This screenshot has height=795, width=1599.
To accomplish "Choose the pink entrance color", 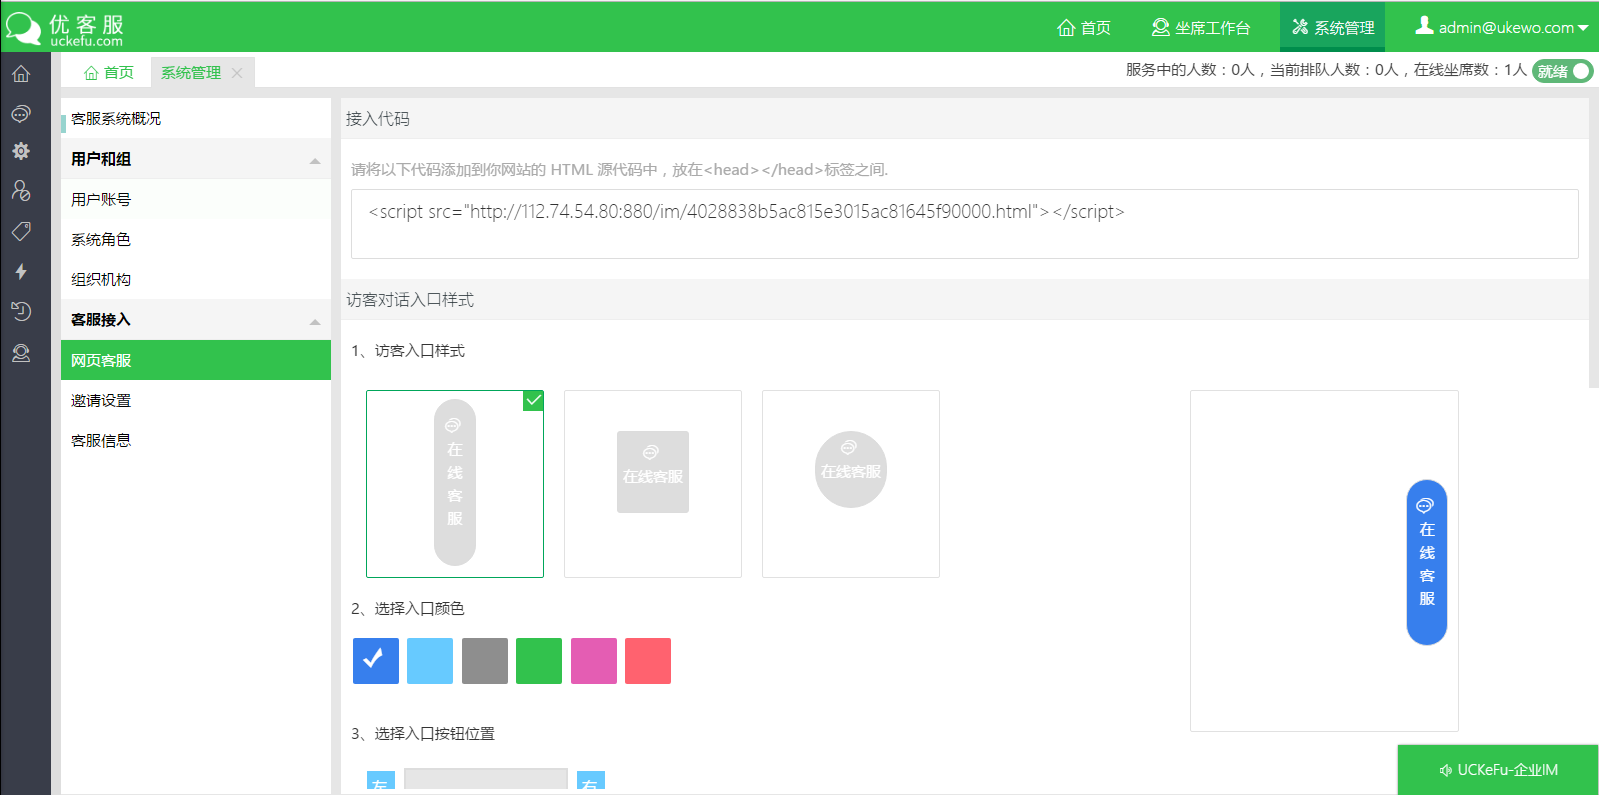I will click(x=594, y=661).
